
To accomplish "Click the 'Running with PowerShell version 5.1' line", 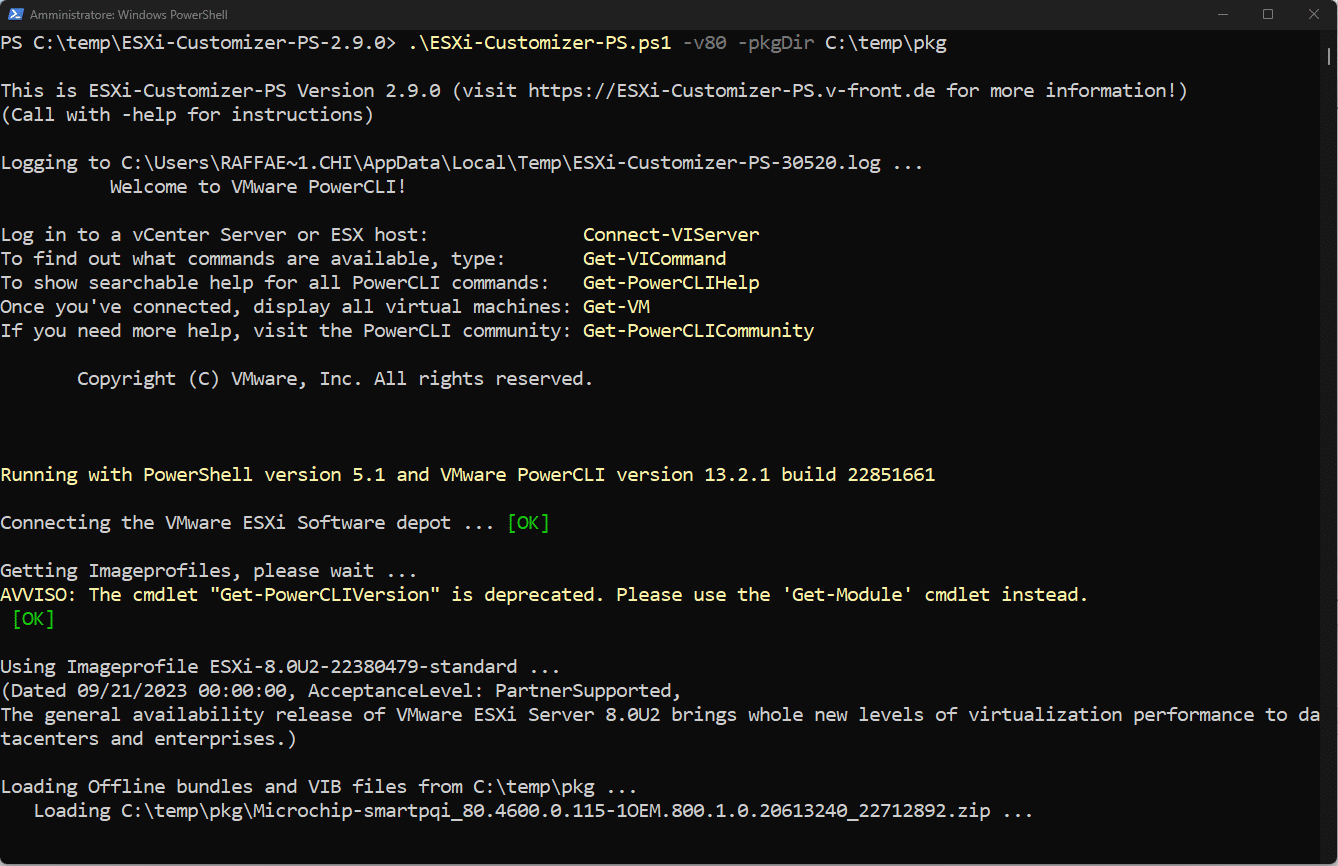I will coord(468,475).
